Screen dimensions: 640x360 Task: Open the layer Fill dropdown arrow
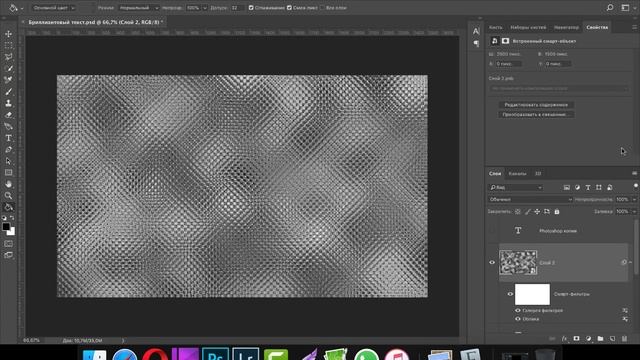pyautogui.click(x=634, y=211)
